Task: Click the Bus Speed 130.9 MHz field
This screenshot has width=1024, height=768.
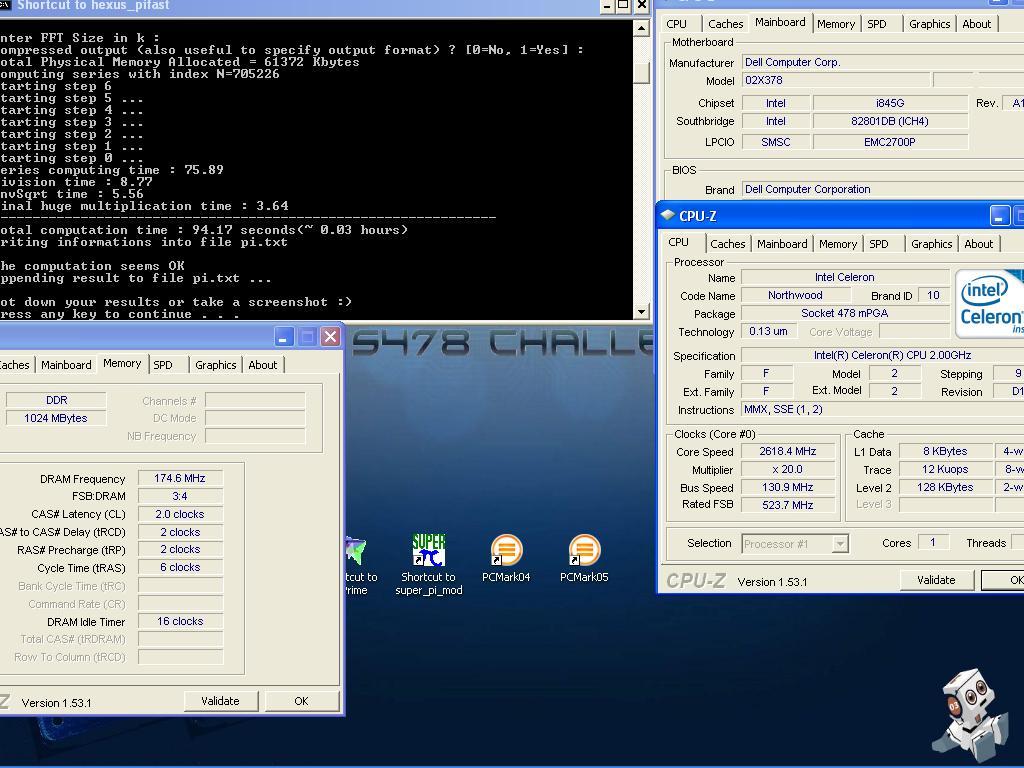Action: coord(788,487)
